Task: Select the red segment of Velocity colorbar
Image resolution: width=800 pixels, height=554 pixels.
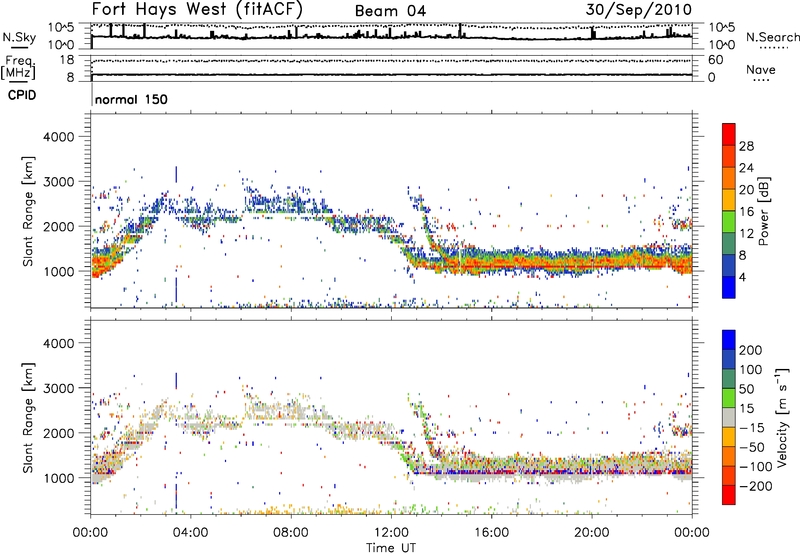Action: [x=729, y=495]
